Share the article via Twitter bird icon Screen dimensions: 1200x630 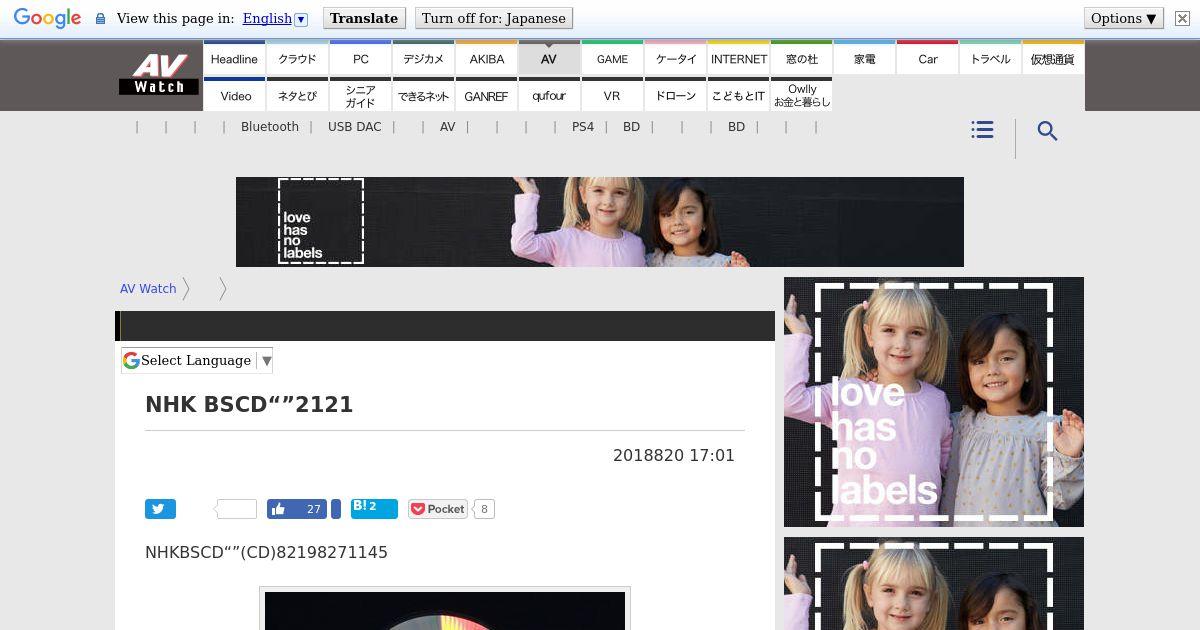160,509
